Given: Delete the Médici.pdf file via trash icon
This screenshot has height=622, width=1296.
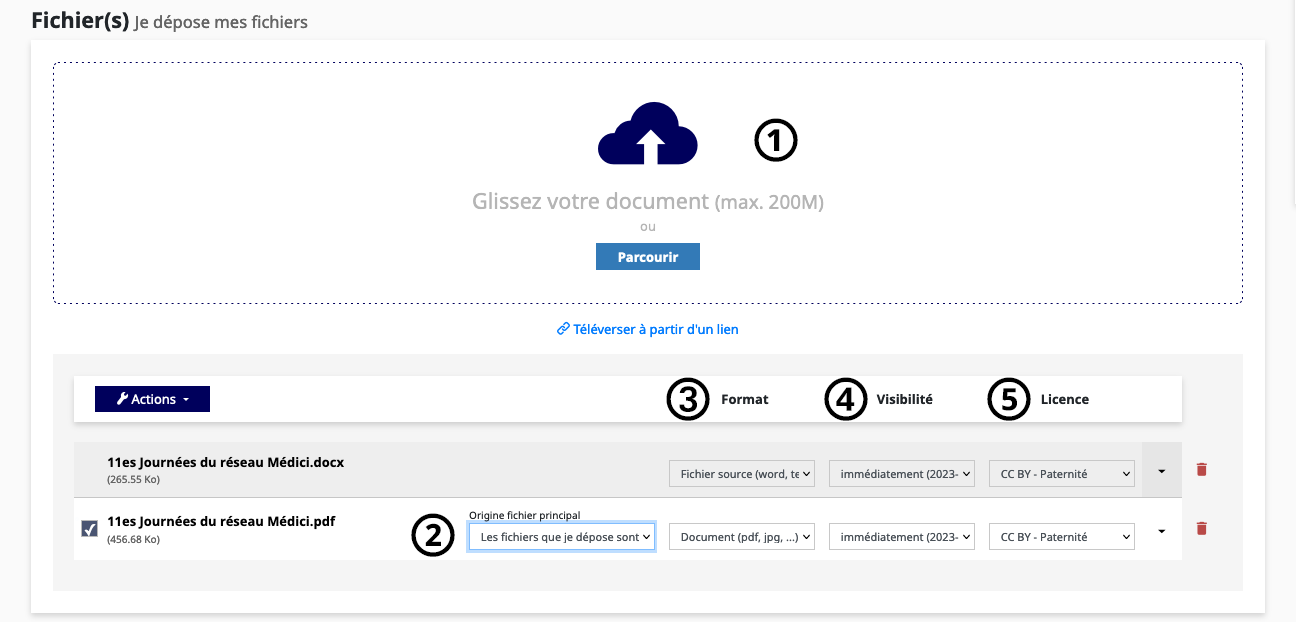Looking at the screenshot, I should (x=1202, y=528).
